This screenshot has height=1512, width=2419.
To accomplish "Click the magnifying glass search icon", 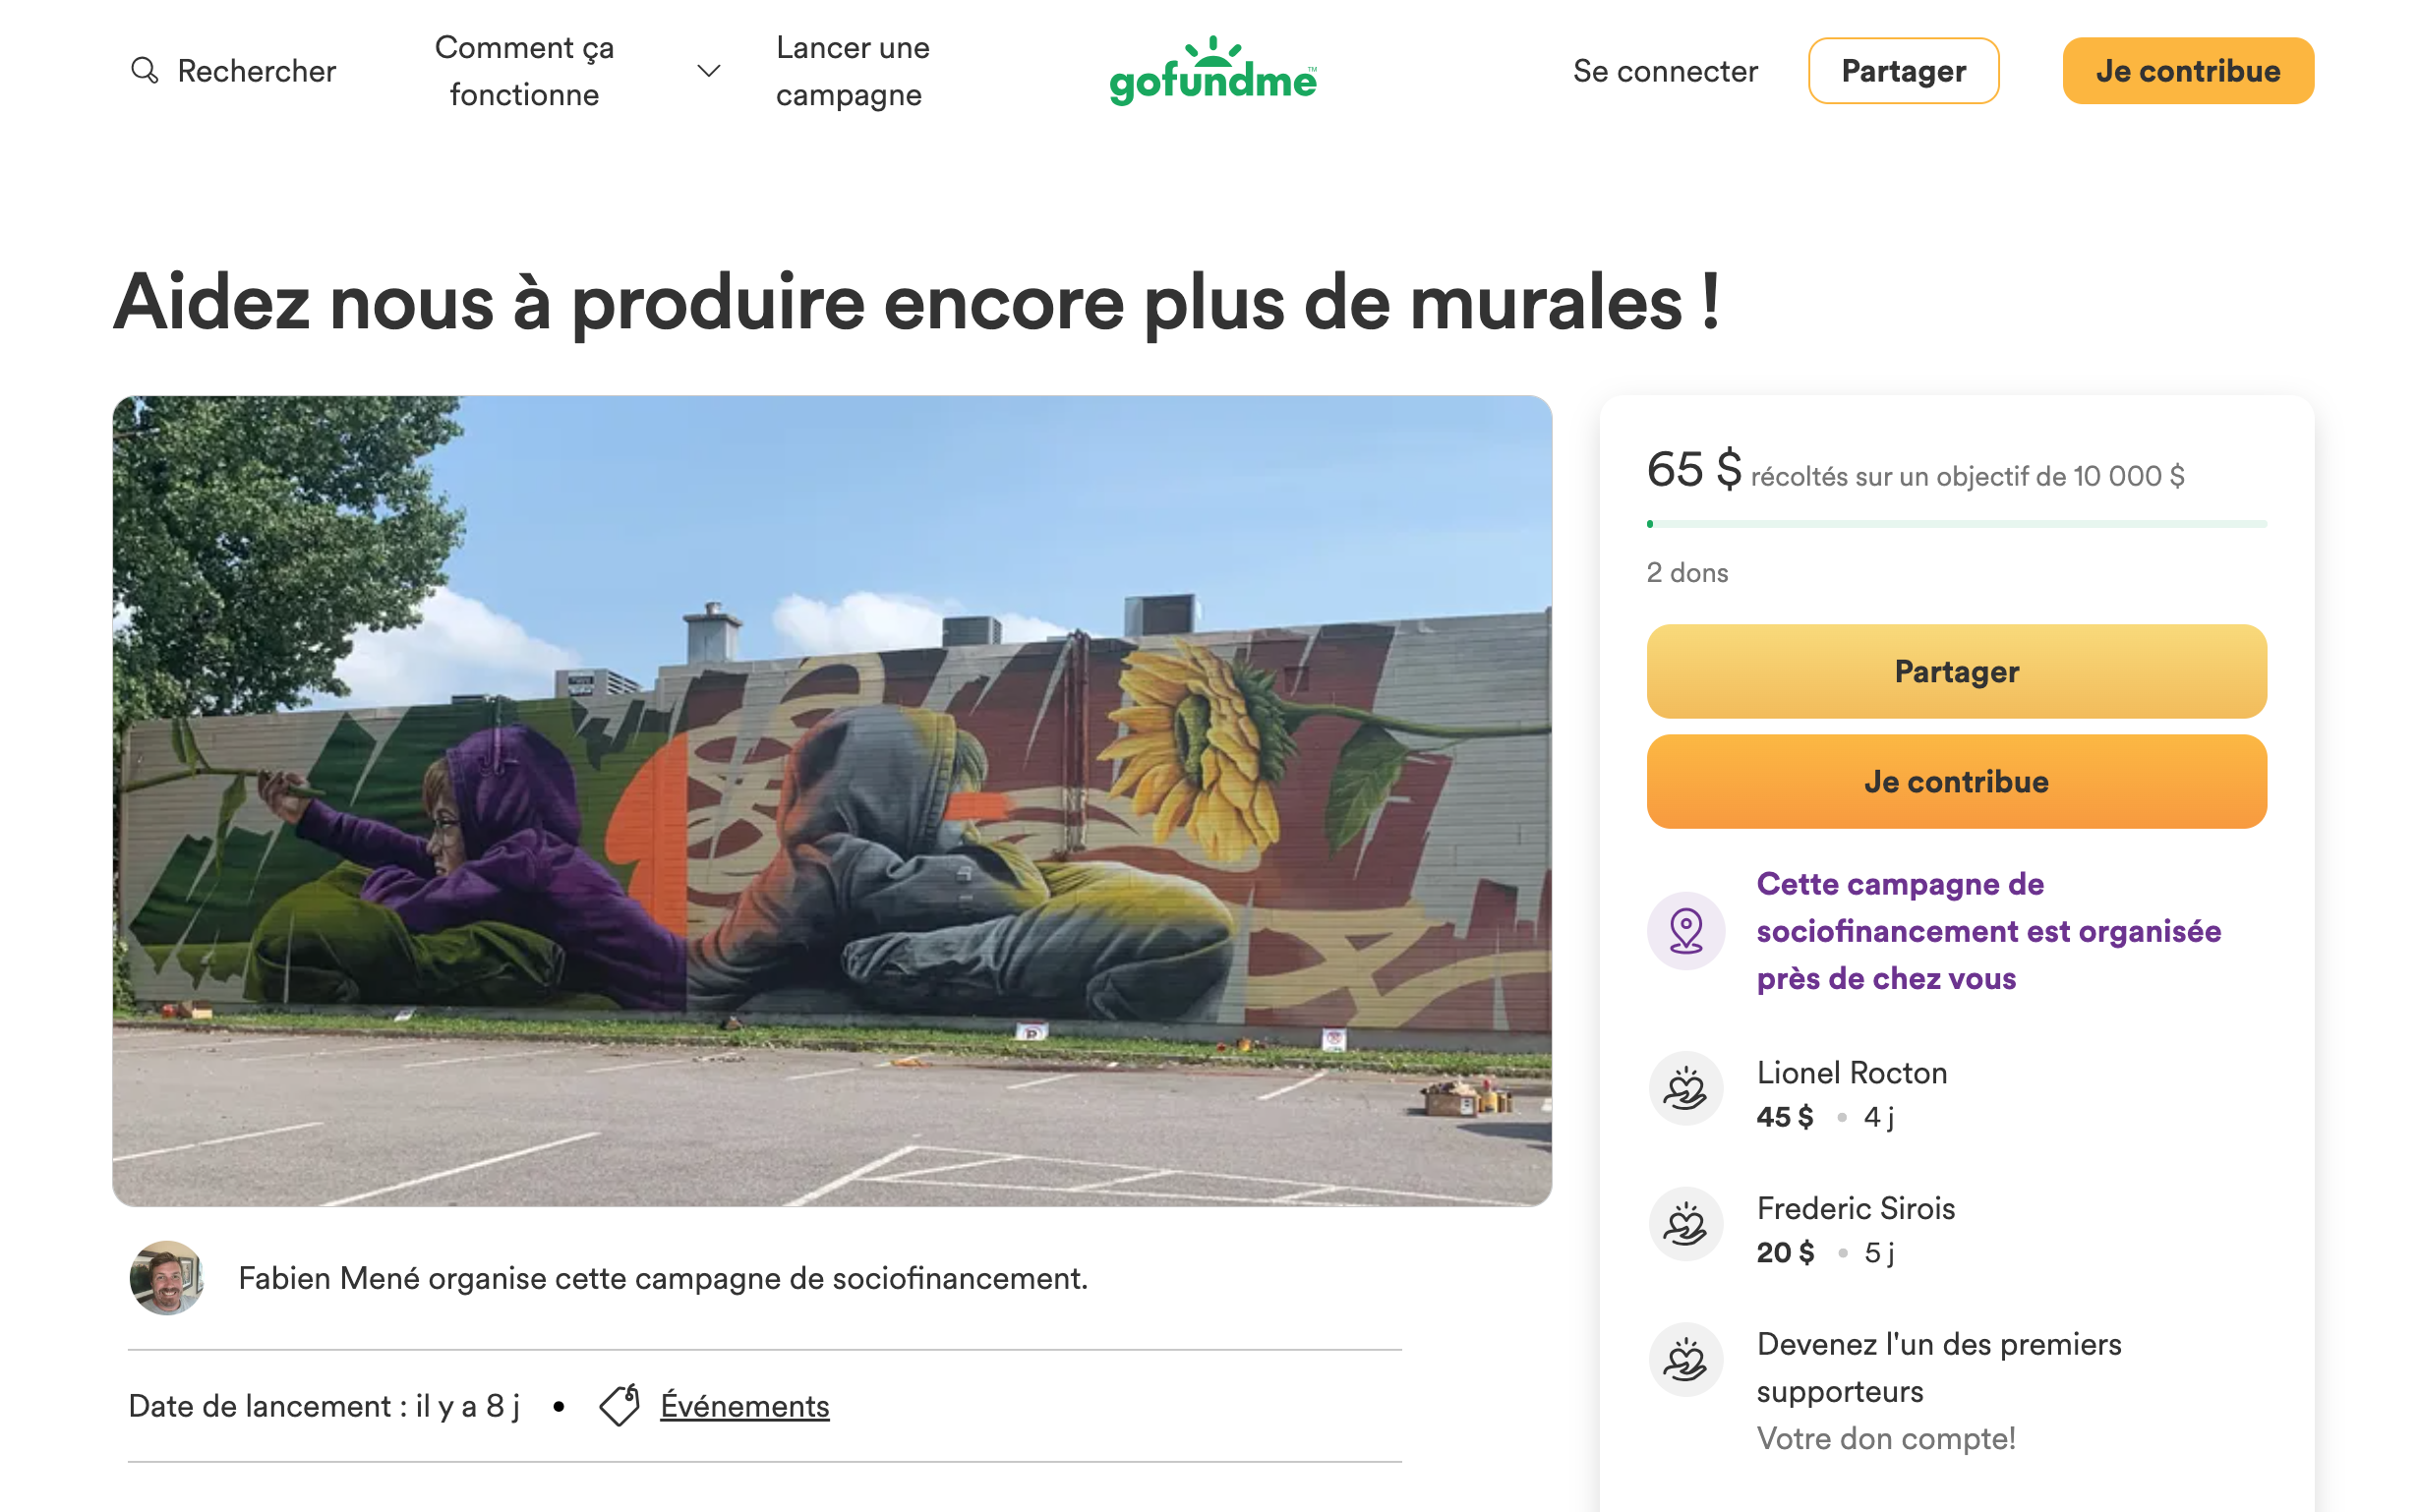I will 145,70.
